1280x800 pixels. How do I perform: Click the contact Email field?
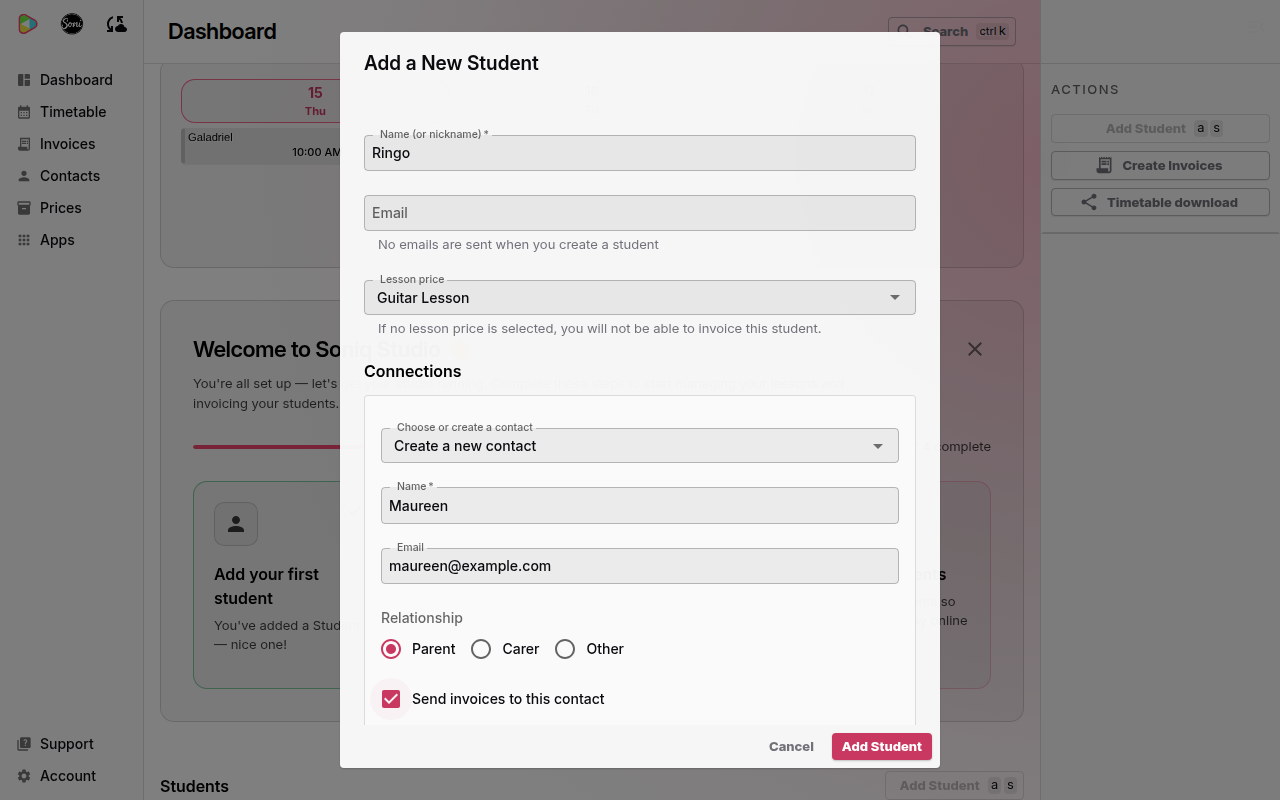(640, 566)
